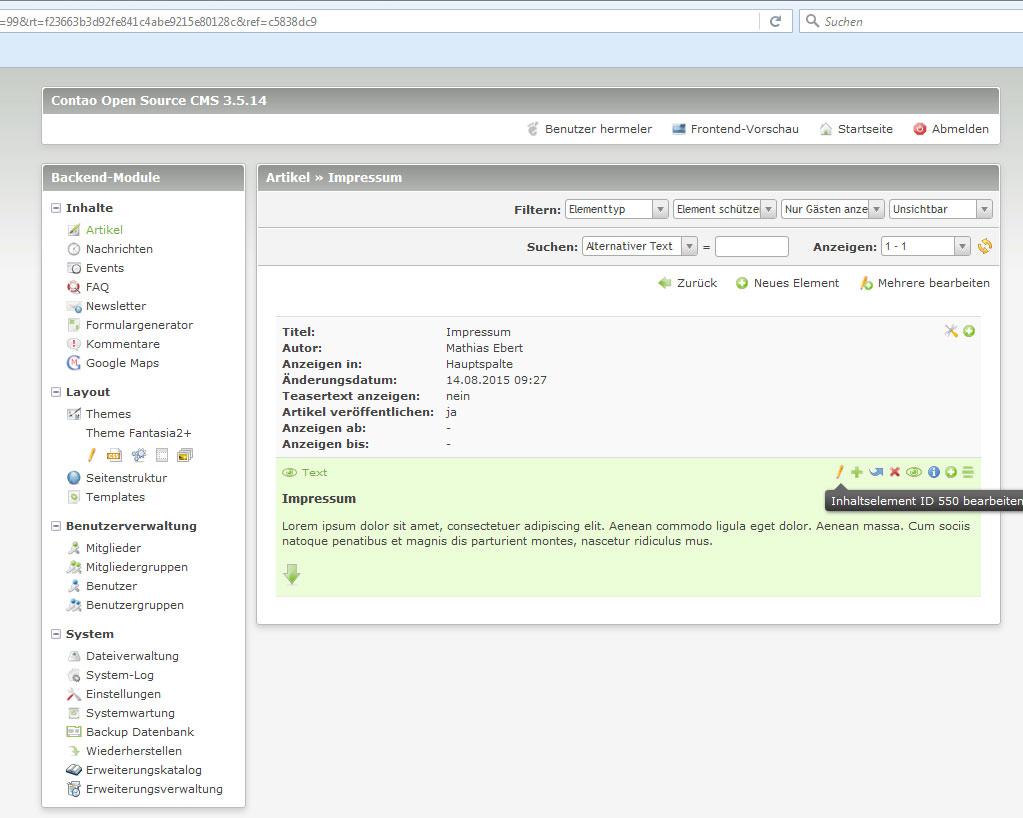Screen dimensions: 1023x818
Task: Click the red X delete icon
Action: click(895, 472)
